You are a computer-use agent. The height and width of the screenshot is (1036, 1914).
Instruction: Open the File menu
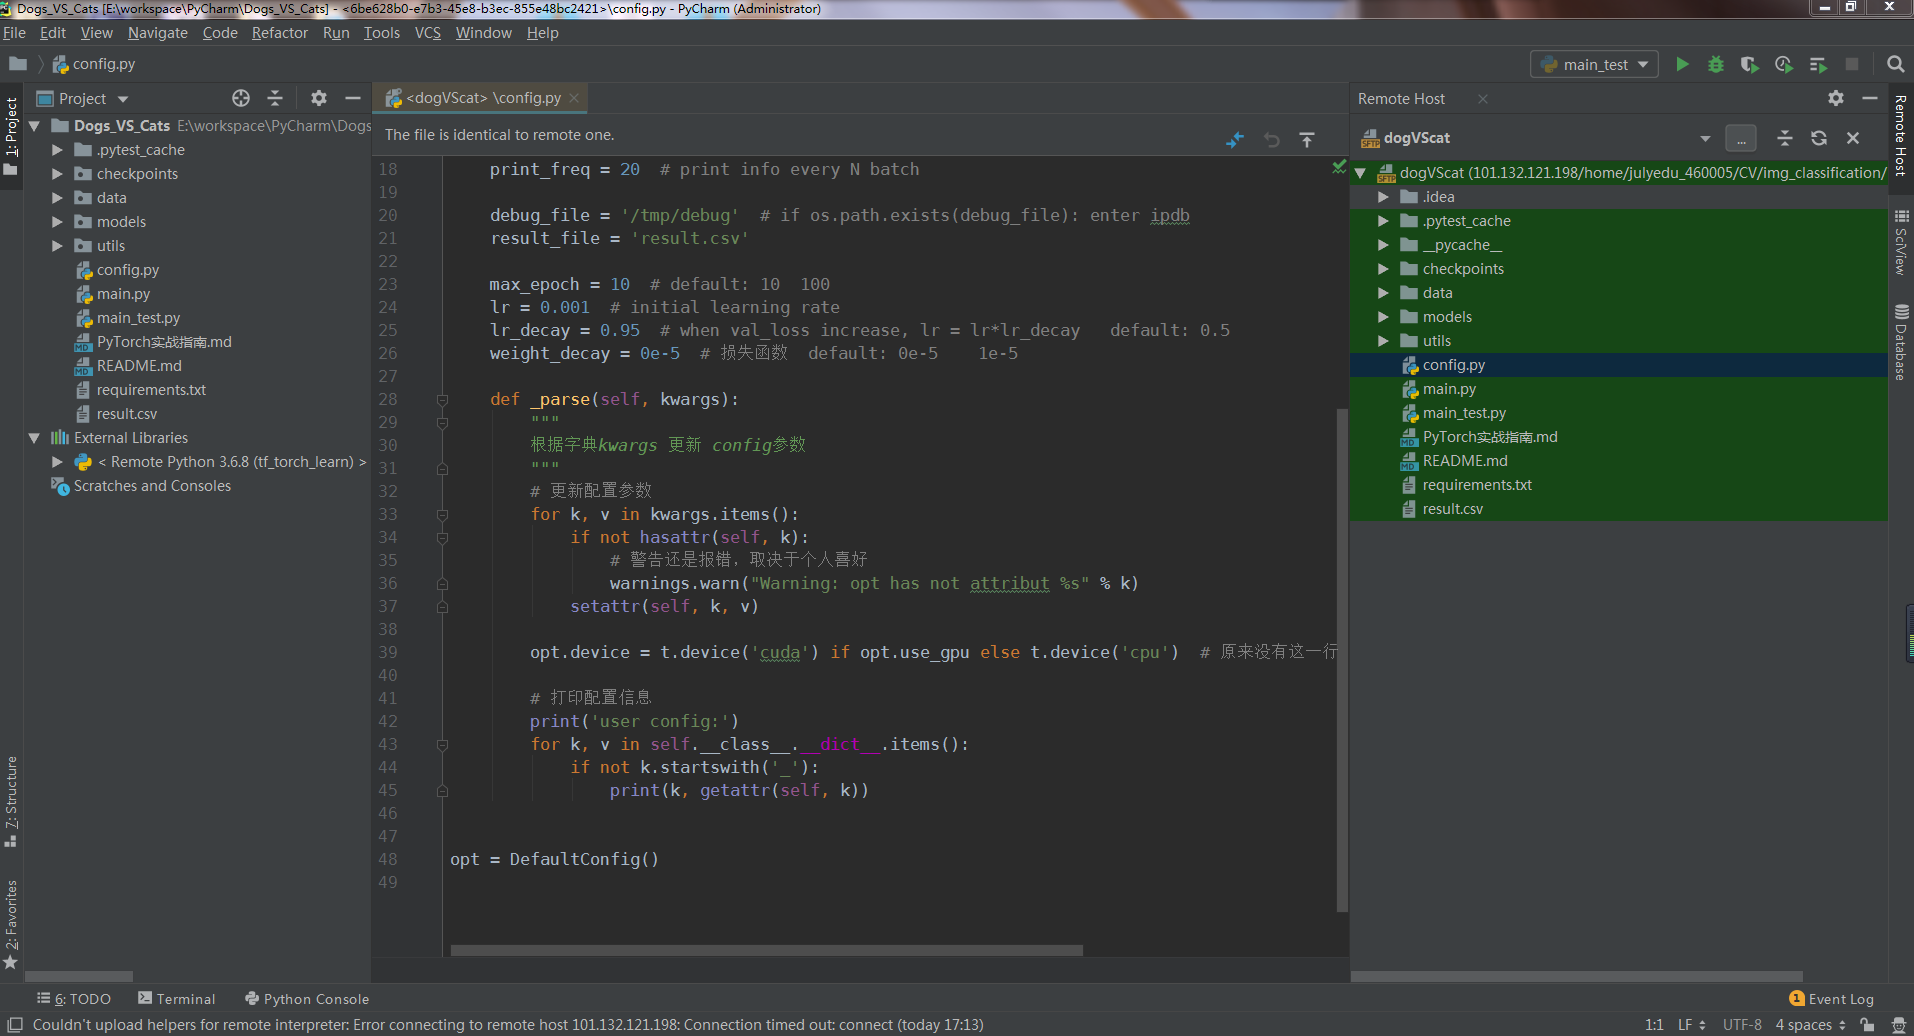point(14,33)
